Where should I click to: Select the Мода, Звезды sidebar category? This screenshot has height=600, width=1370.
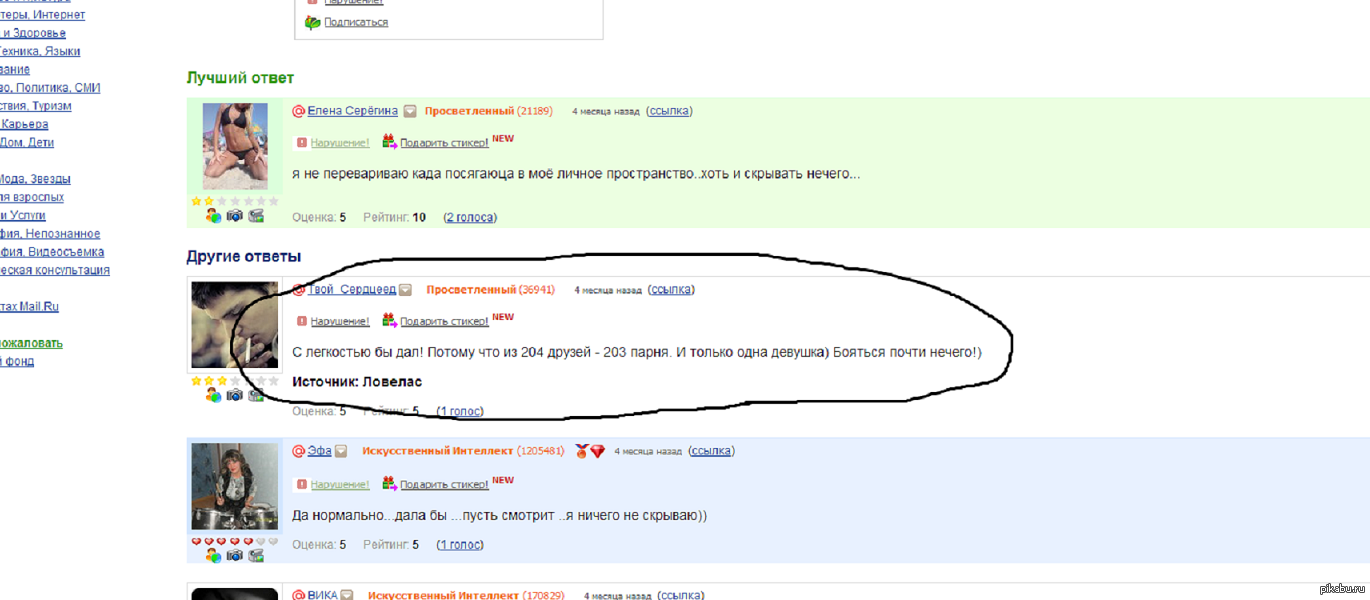coord(35,179)
